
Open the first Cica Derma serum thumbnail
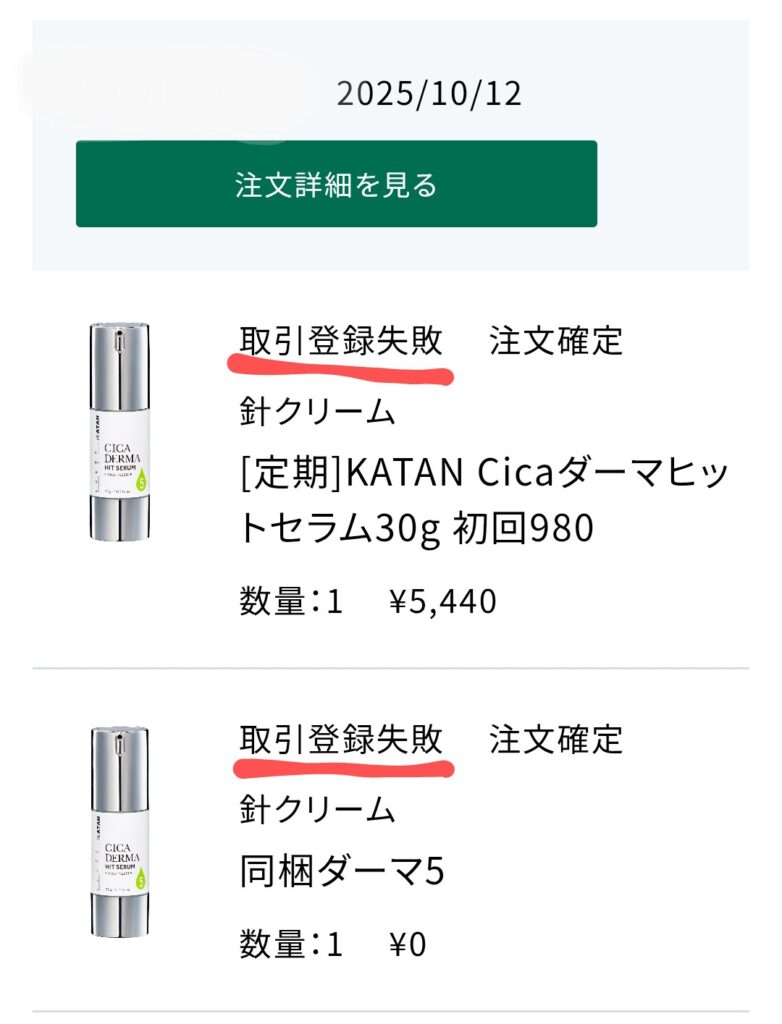tap(118, 432)
